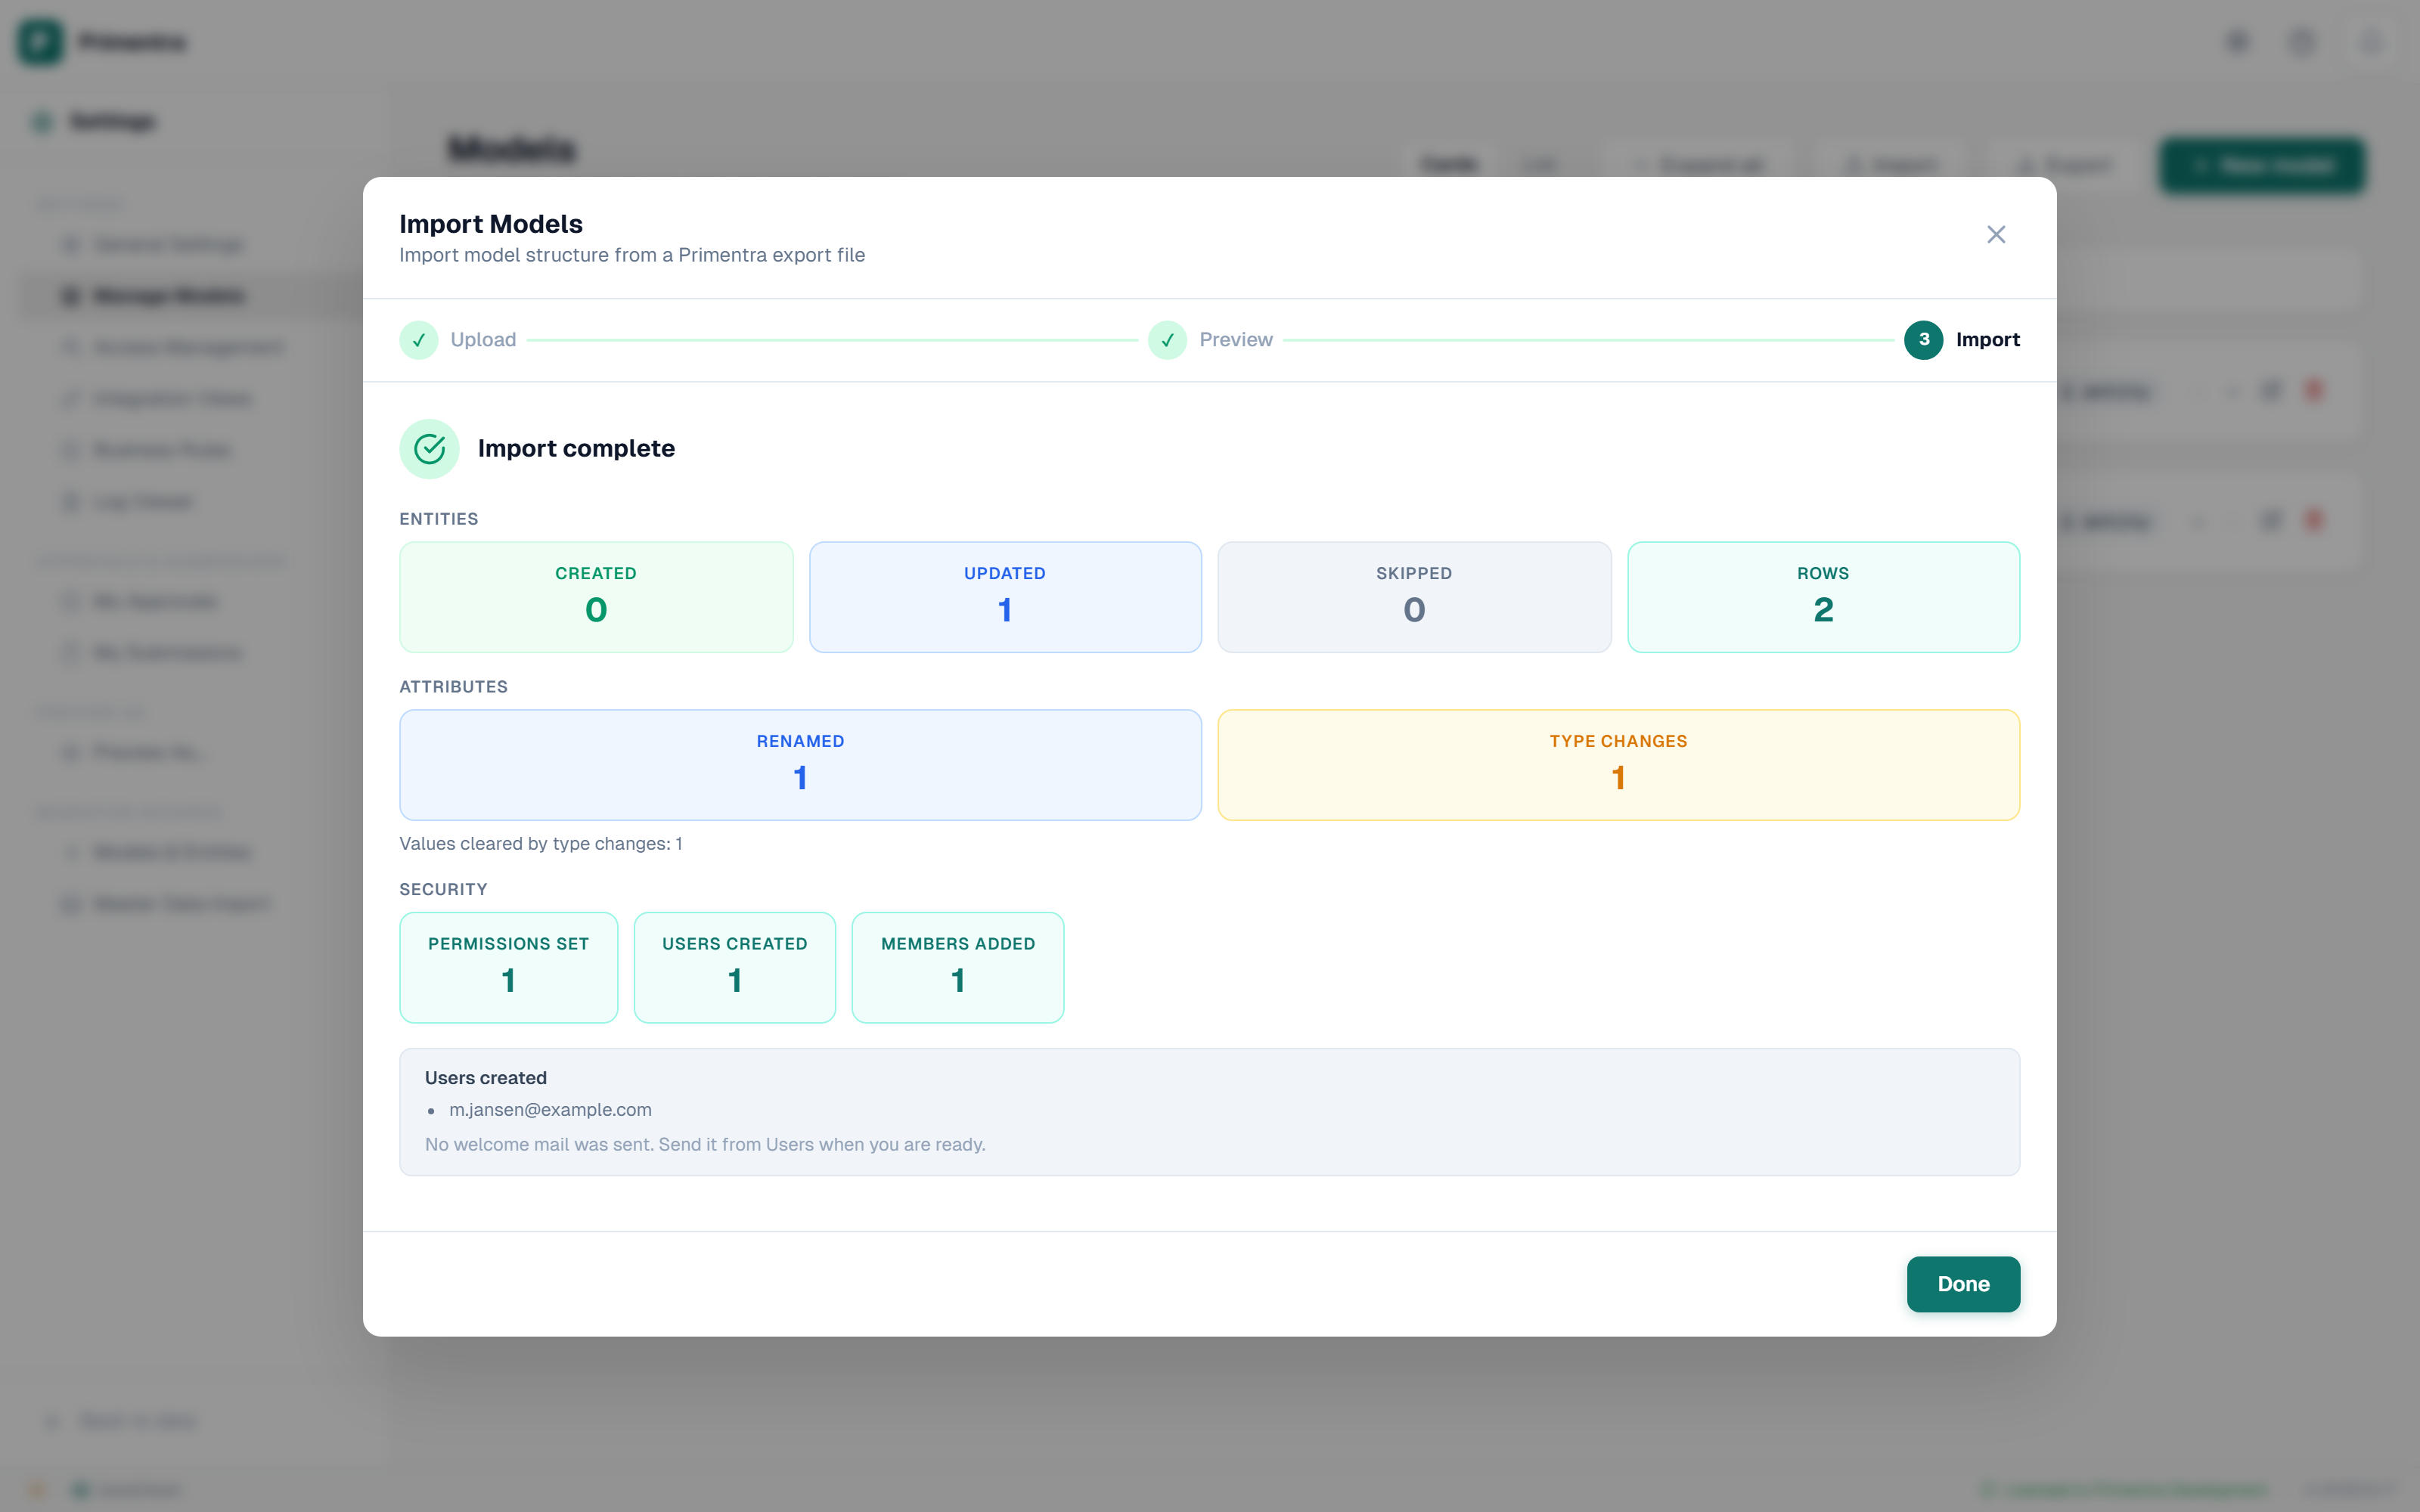
Task: Click the ENTITIES section label
Action: [439, 519]
